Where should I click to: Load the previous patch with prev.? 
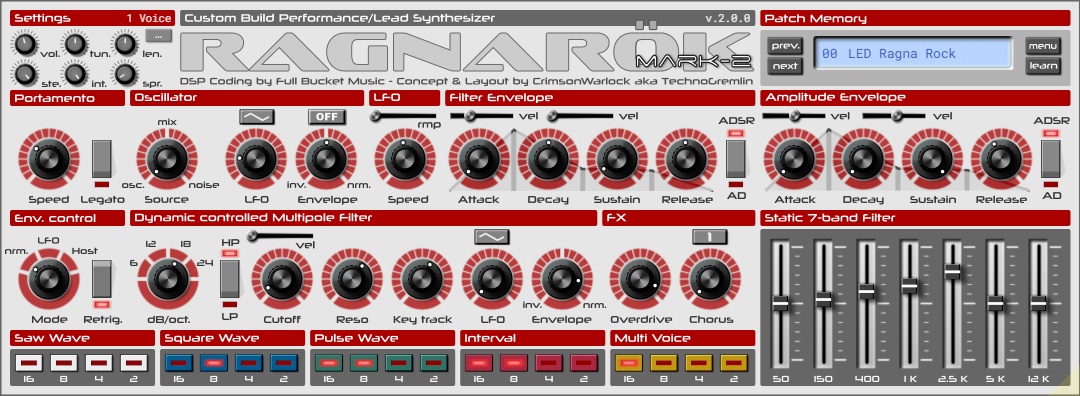pos(785,46)
